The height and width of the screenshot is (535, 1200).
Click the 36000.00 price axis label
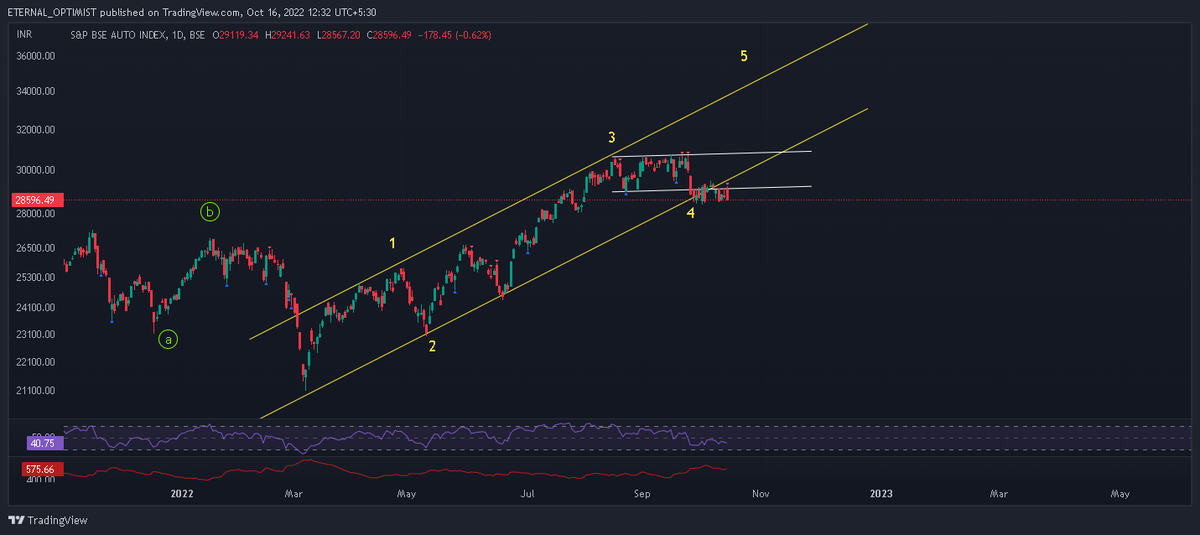click(36, 57)
